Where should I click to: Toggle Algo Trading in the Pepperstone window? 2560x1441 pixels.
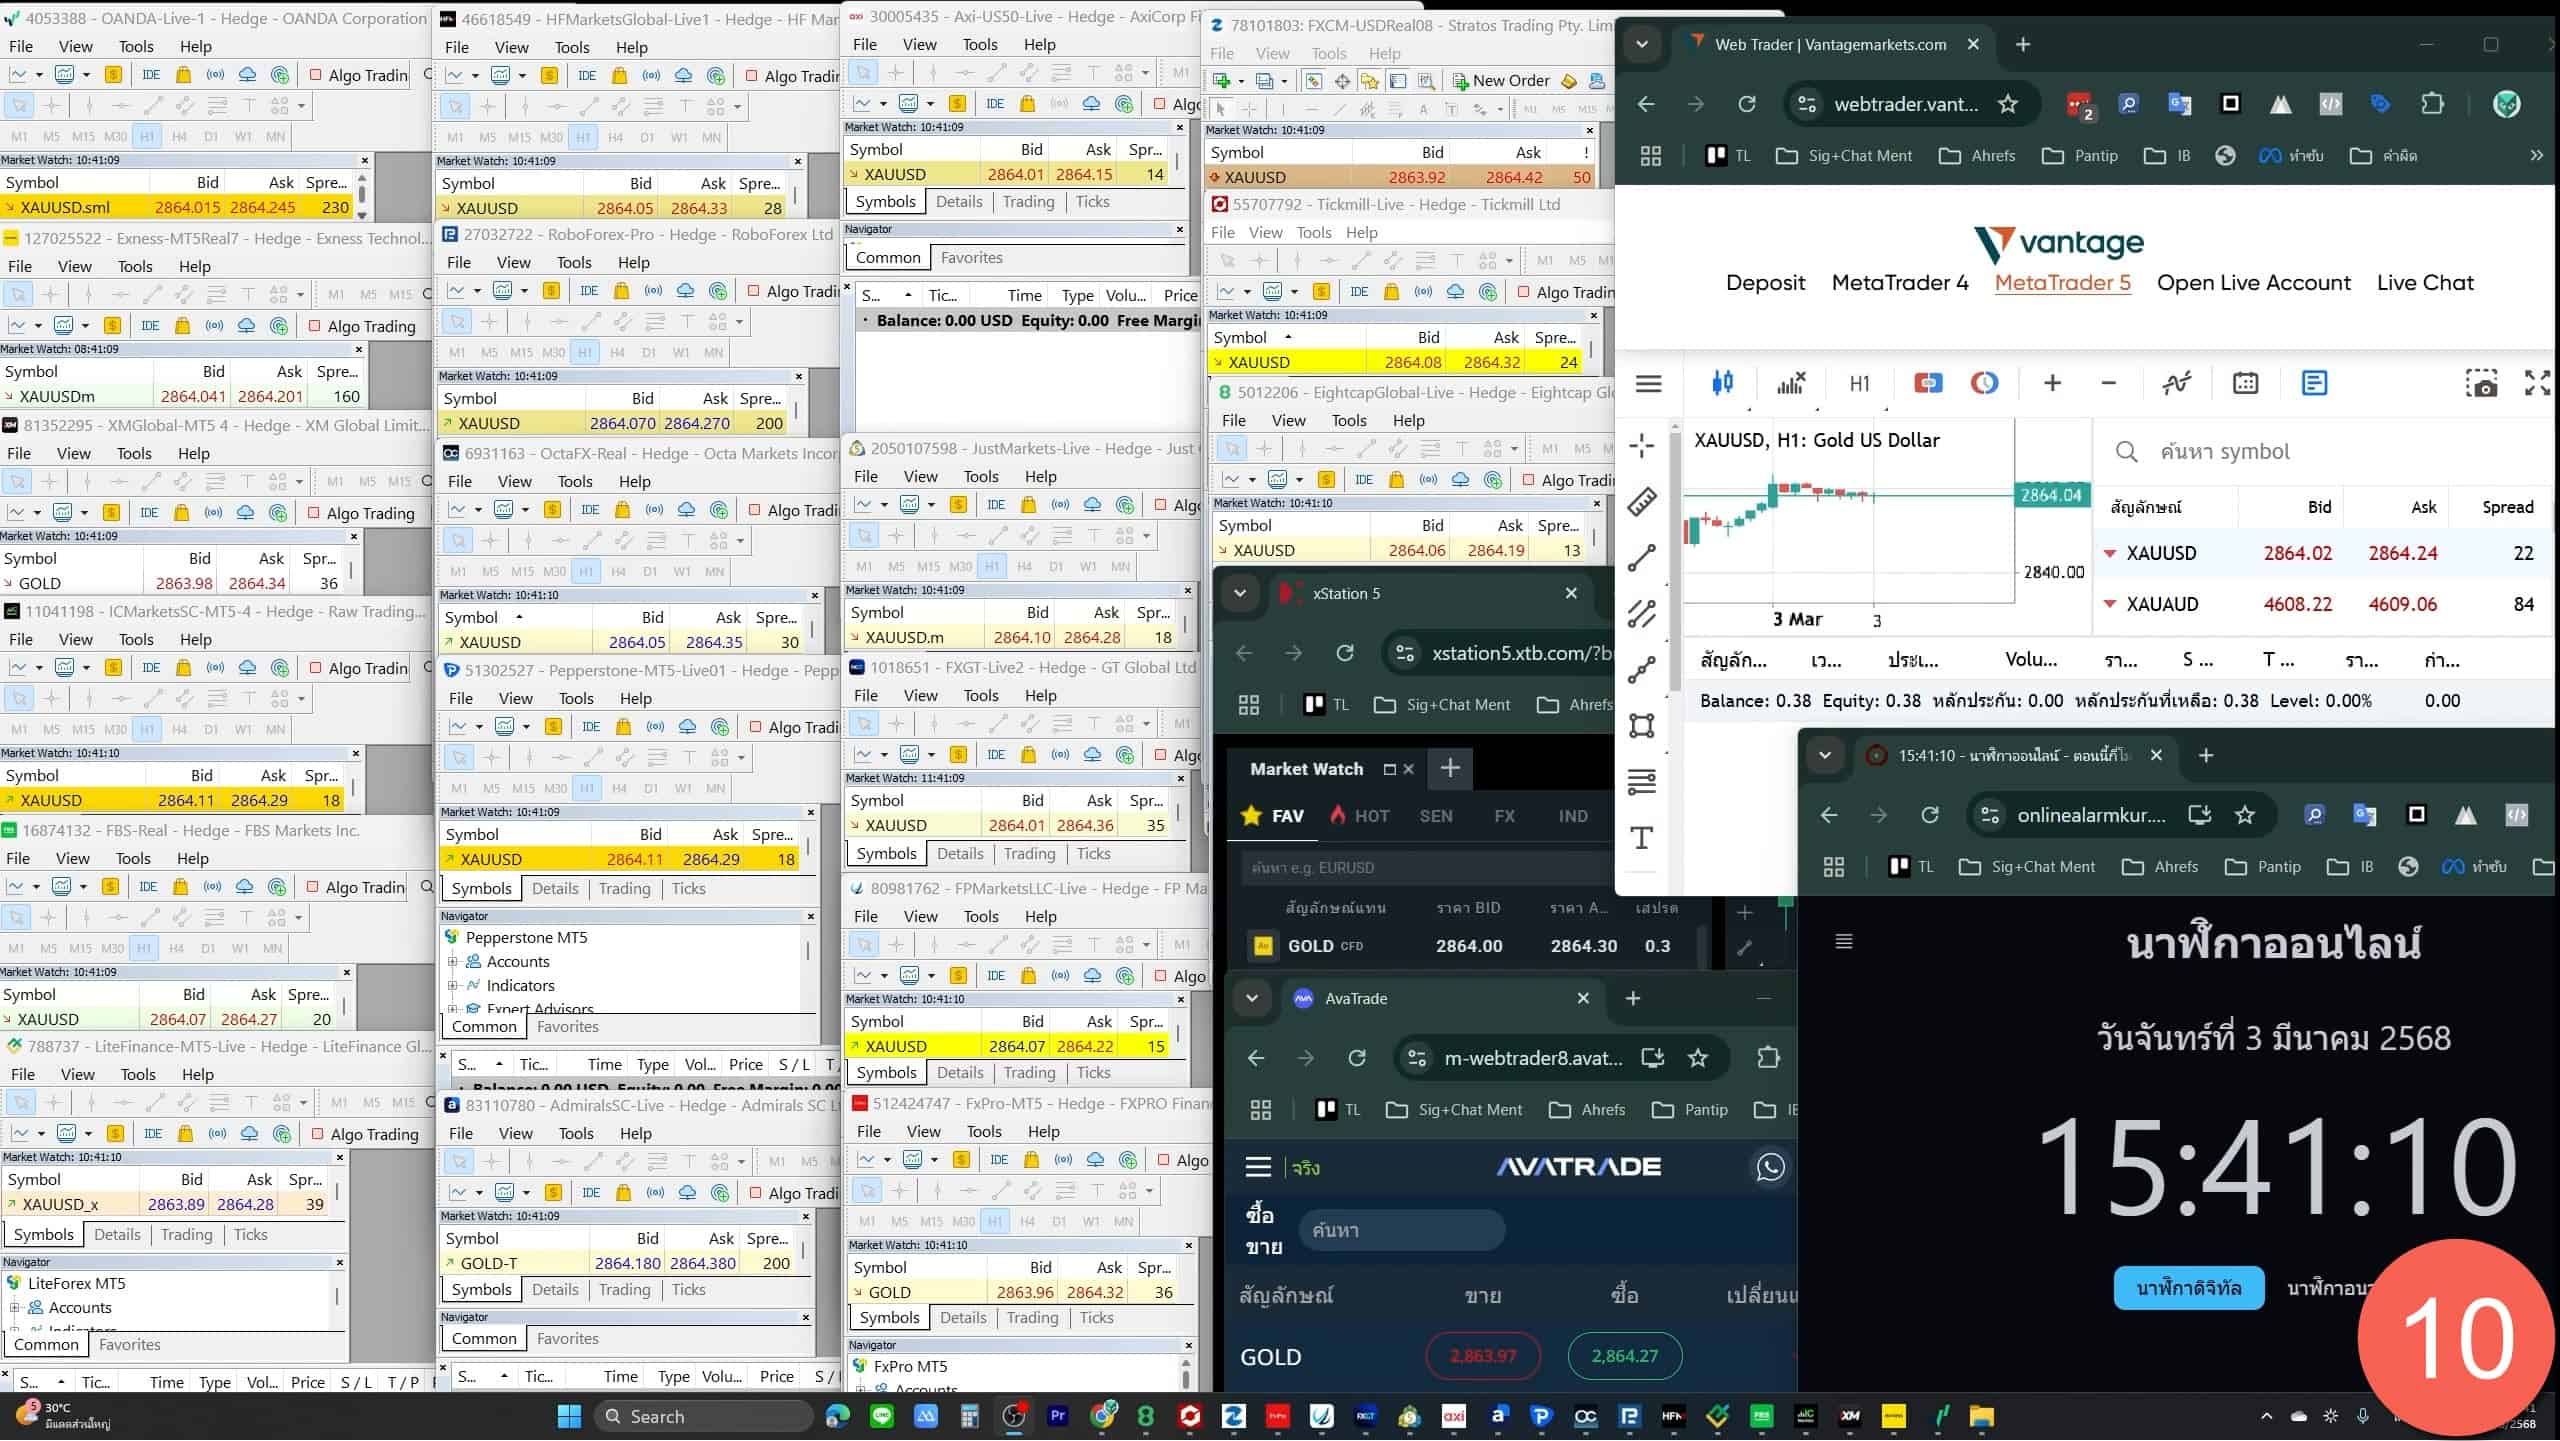pyautogui.click(x=795, y=727)
